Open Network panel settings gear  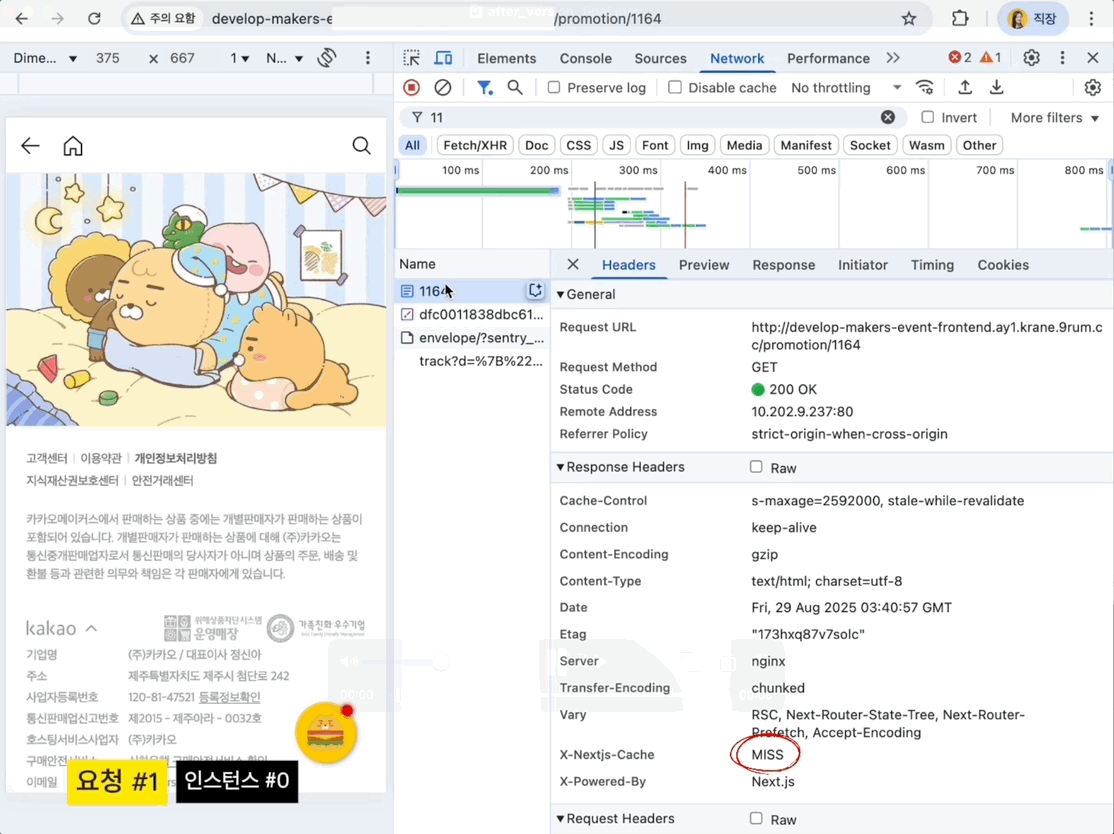[1093, 87]
